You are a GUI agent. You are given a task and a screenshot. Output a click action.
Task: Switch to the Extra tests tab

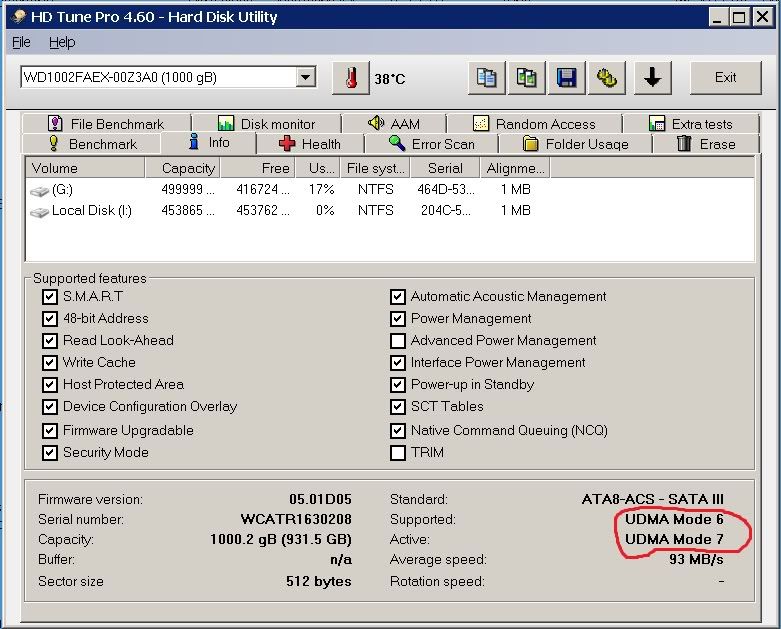pyautogui.click(x=691, y=124)
